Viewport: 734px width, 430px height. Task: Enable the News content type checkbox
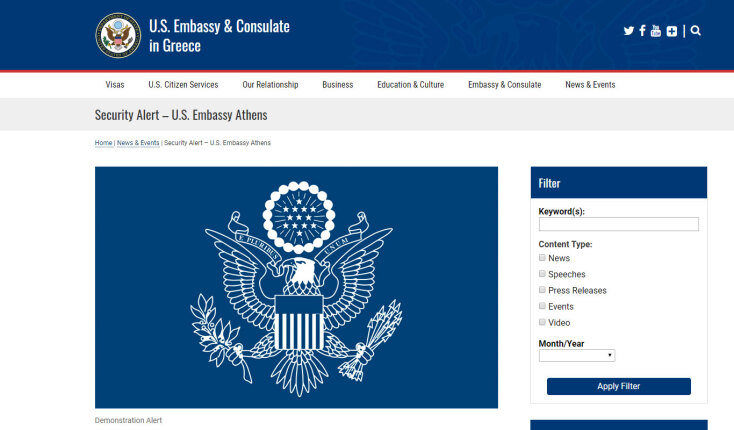(543, 258)
